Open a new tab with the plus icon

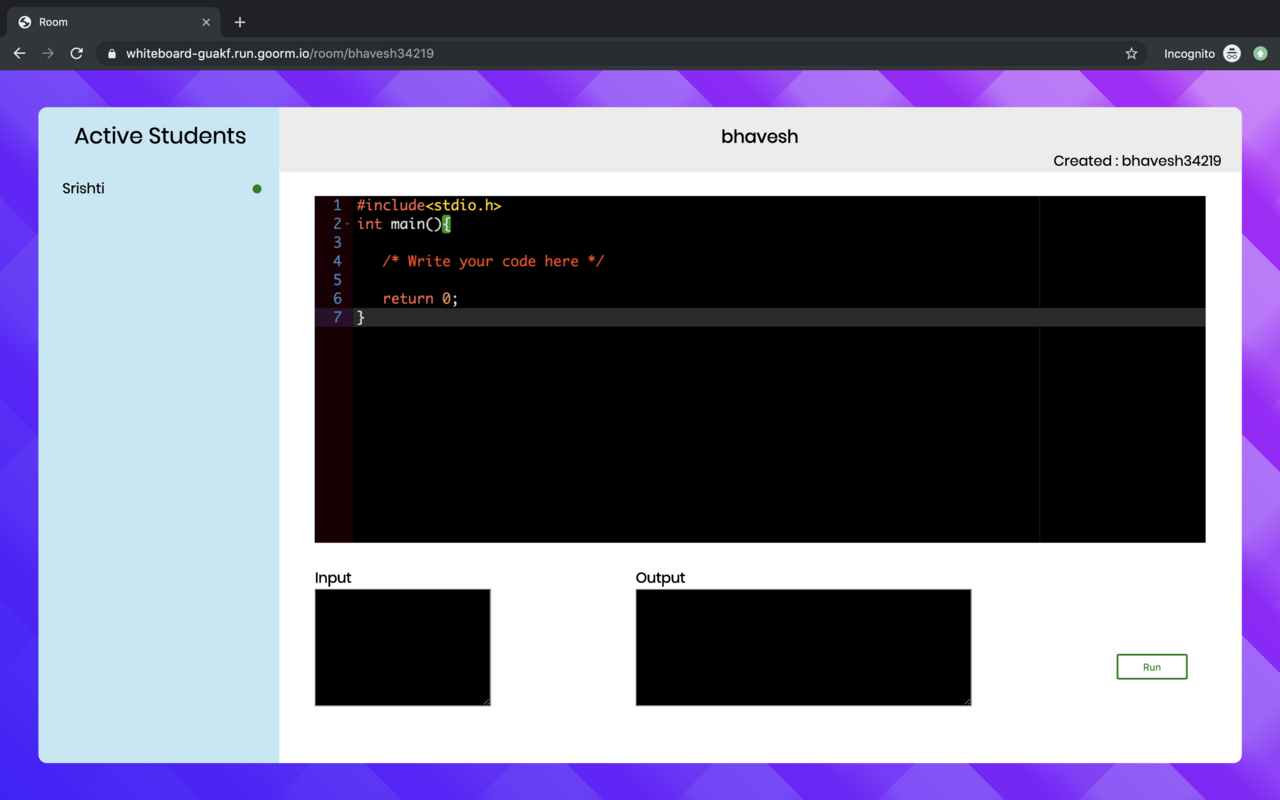click(240, 22)
